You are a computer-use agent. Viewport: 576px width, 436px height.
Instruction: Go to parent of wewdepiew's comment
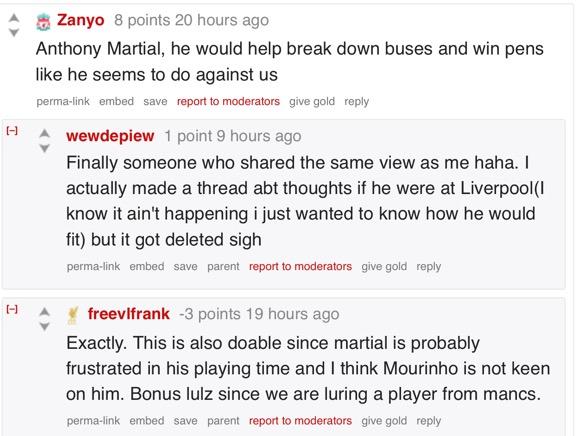click(x=223, y=266)
